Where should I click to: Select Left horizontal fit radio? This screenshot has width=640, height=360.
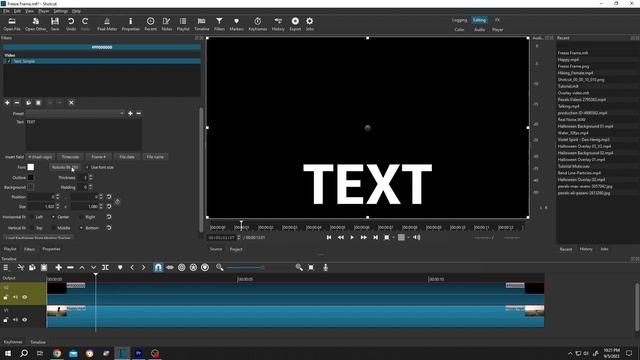click(31, 217)
